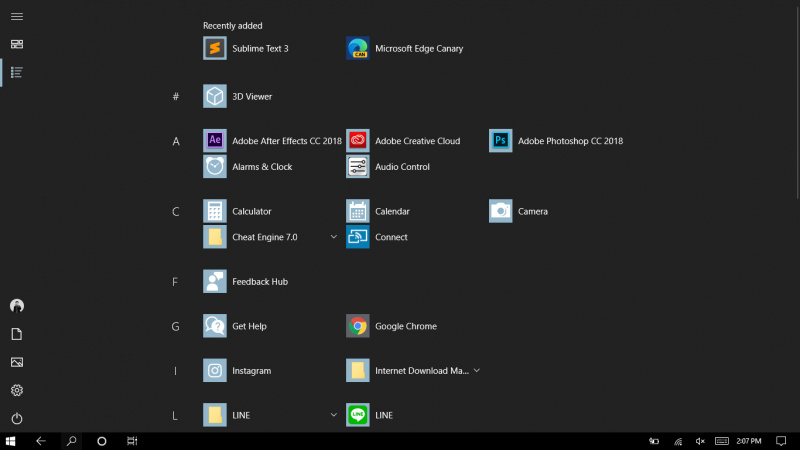Screen dimensions: 800x450
Task: Open Cheat Engine 7.0 folder icon
Action: (x=215, y=237)
